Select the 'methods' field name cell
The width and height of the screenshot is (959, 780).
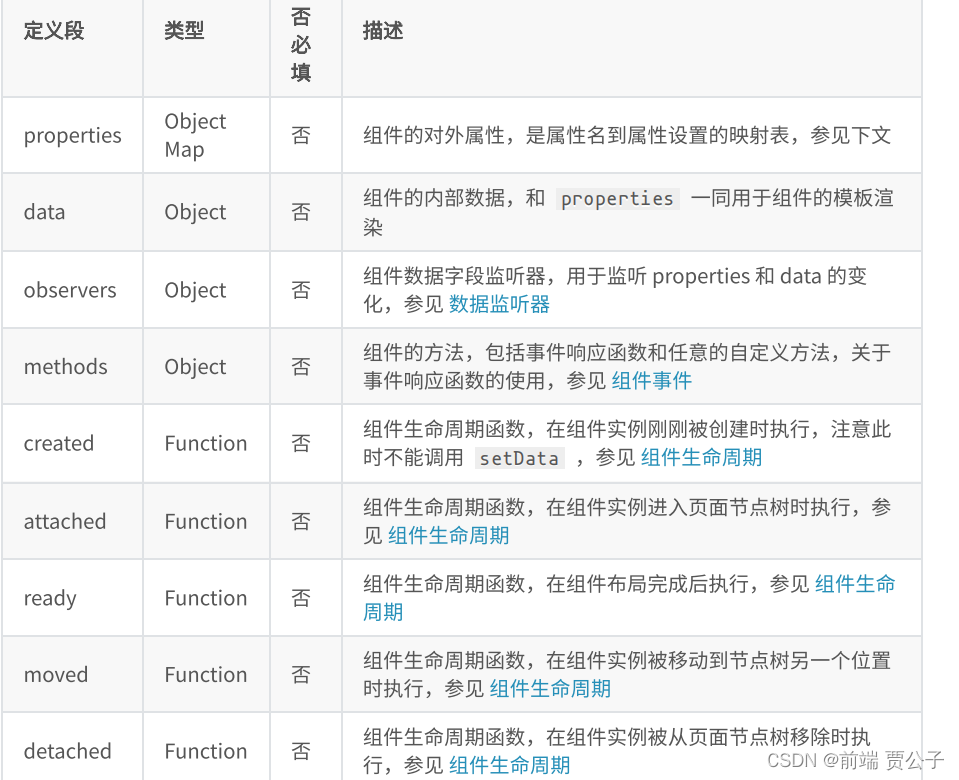point(72,366)
